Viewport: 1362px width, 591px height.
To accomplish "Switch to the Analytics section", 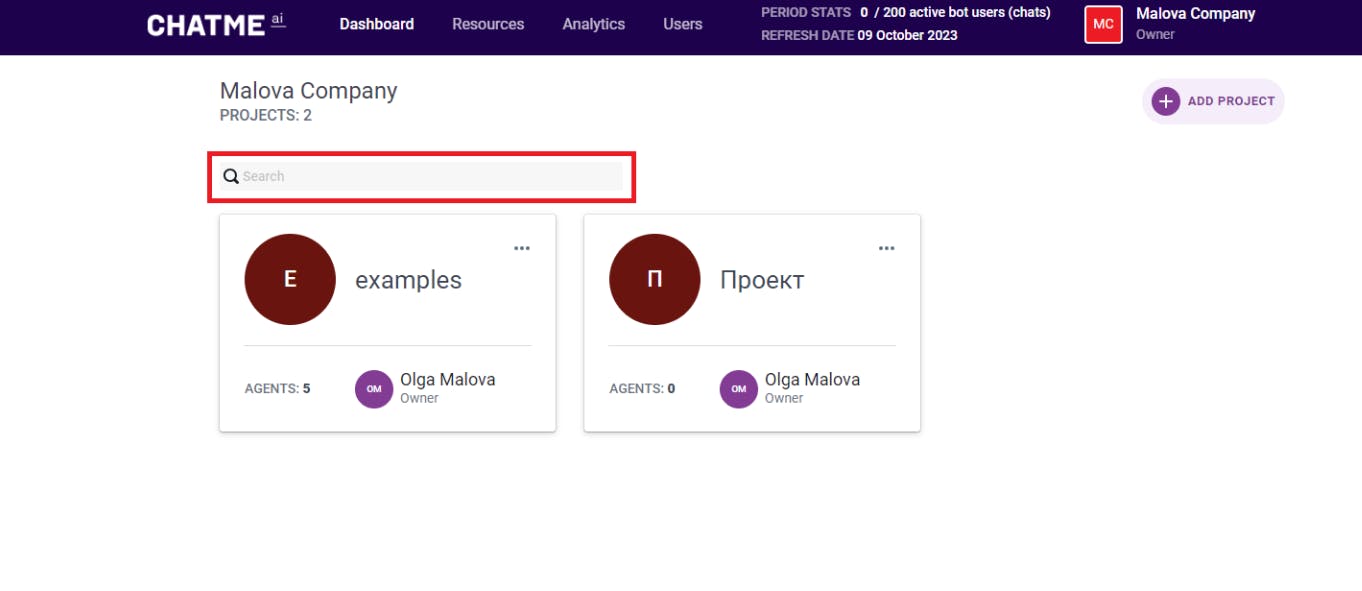I will [x=593, y=24].
